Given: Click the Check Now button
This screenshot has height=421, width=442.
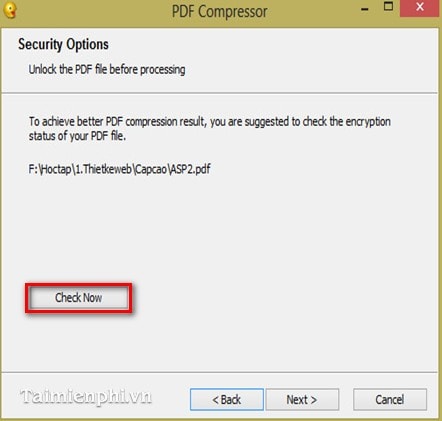Looking at the screenshot, I should click(x=79, y=298).
